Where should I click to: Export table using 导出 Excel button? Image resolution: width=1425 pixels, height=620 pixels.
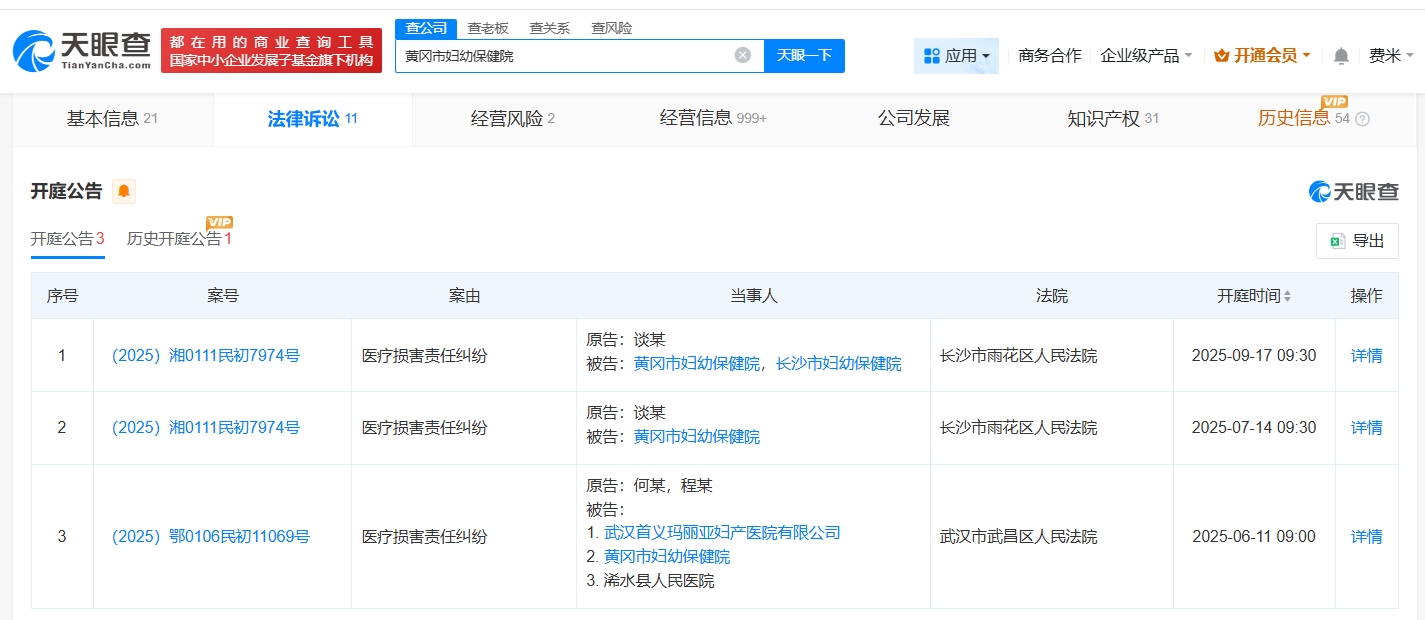coord(1357,241)
